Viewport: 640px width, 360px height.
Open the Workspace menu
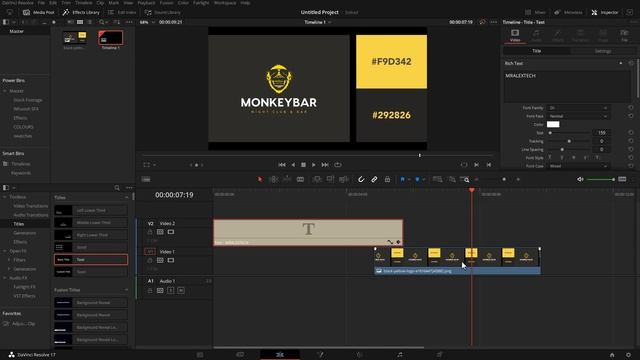pos(225,3)
